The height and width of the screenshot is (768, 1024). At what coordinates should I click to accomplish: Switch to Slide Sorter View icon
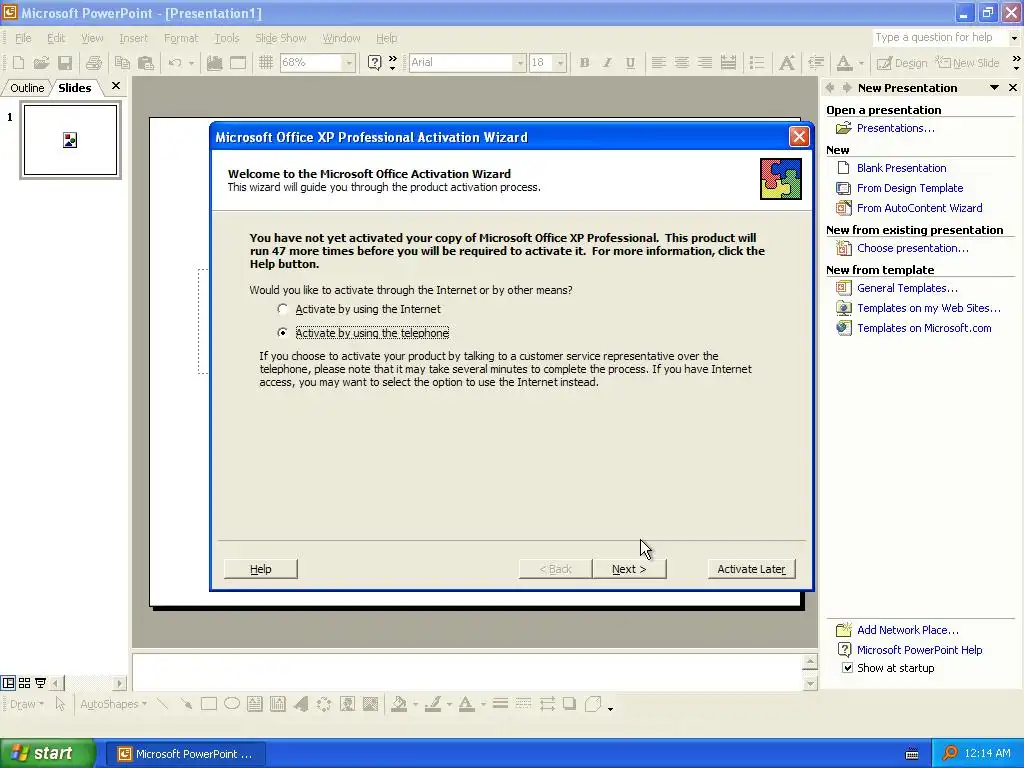(24, 683)
